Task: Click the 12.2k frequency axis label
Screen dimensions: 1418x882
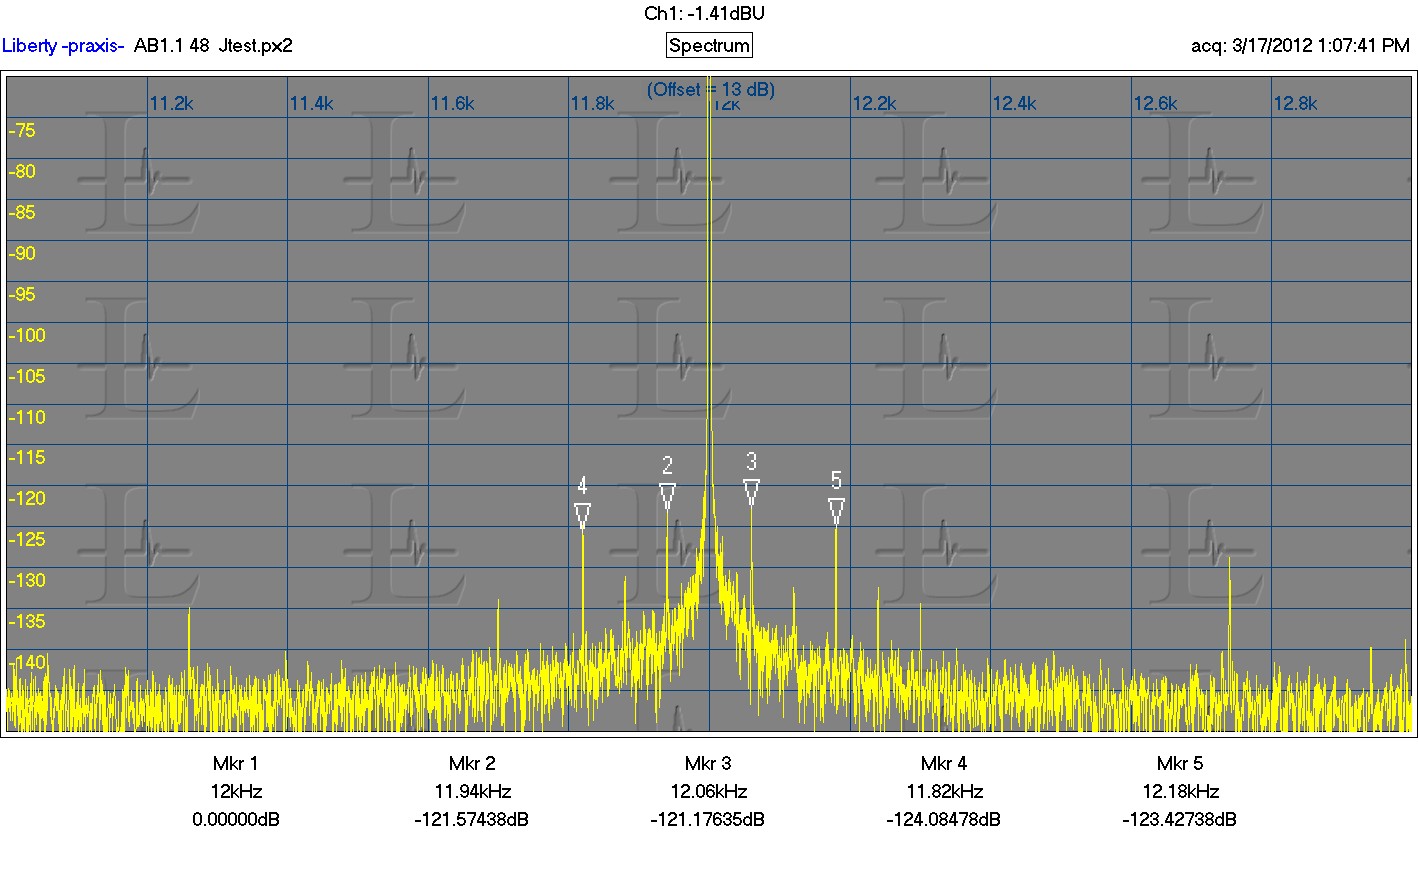Action: click(x=874, y=104)
